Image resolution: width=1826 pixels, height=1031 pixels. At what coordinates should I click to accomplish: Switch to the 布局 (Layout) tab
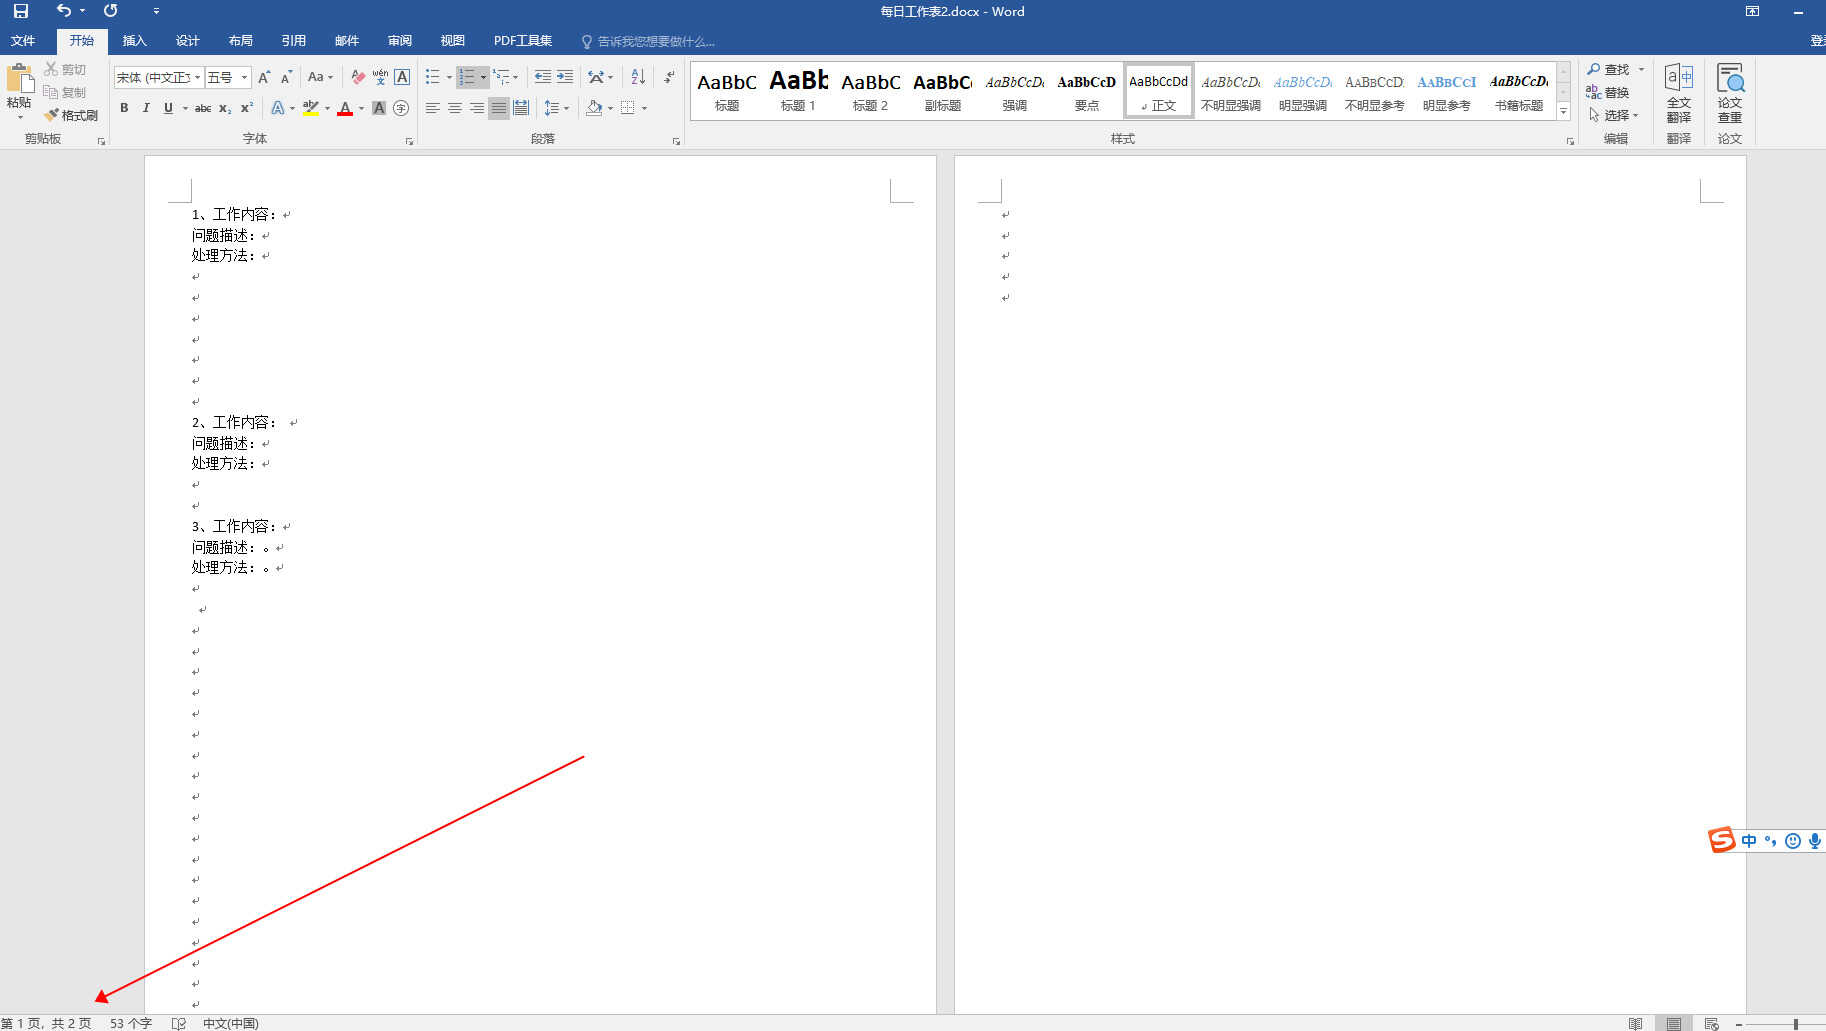tap(241, 41)
